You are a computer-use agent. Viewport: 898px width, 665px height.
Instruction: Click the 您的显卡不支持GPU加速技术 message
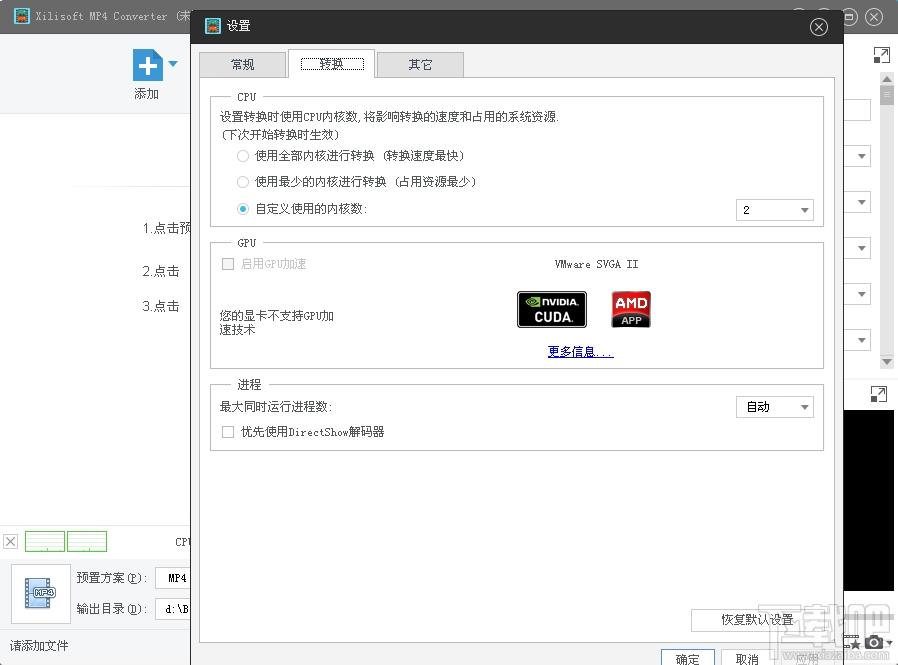pyautogui.click(x=276, y=322)
